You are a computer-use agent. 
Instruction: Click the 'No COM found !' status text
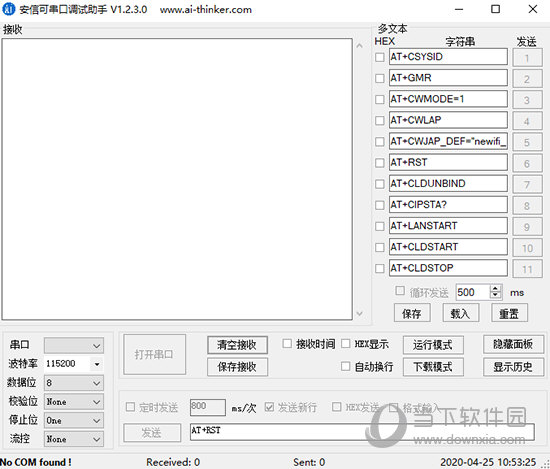pyautogui.click(x=35, y=462)
